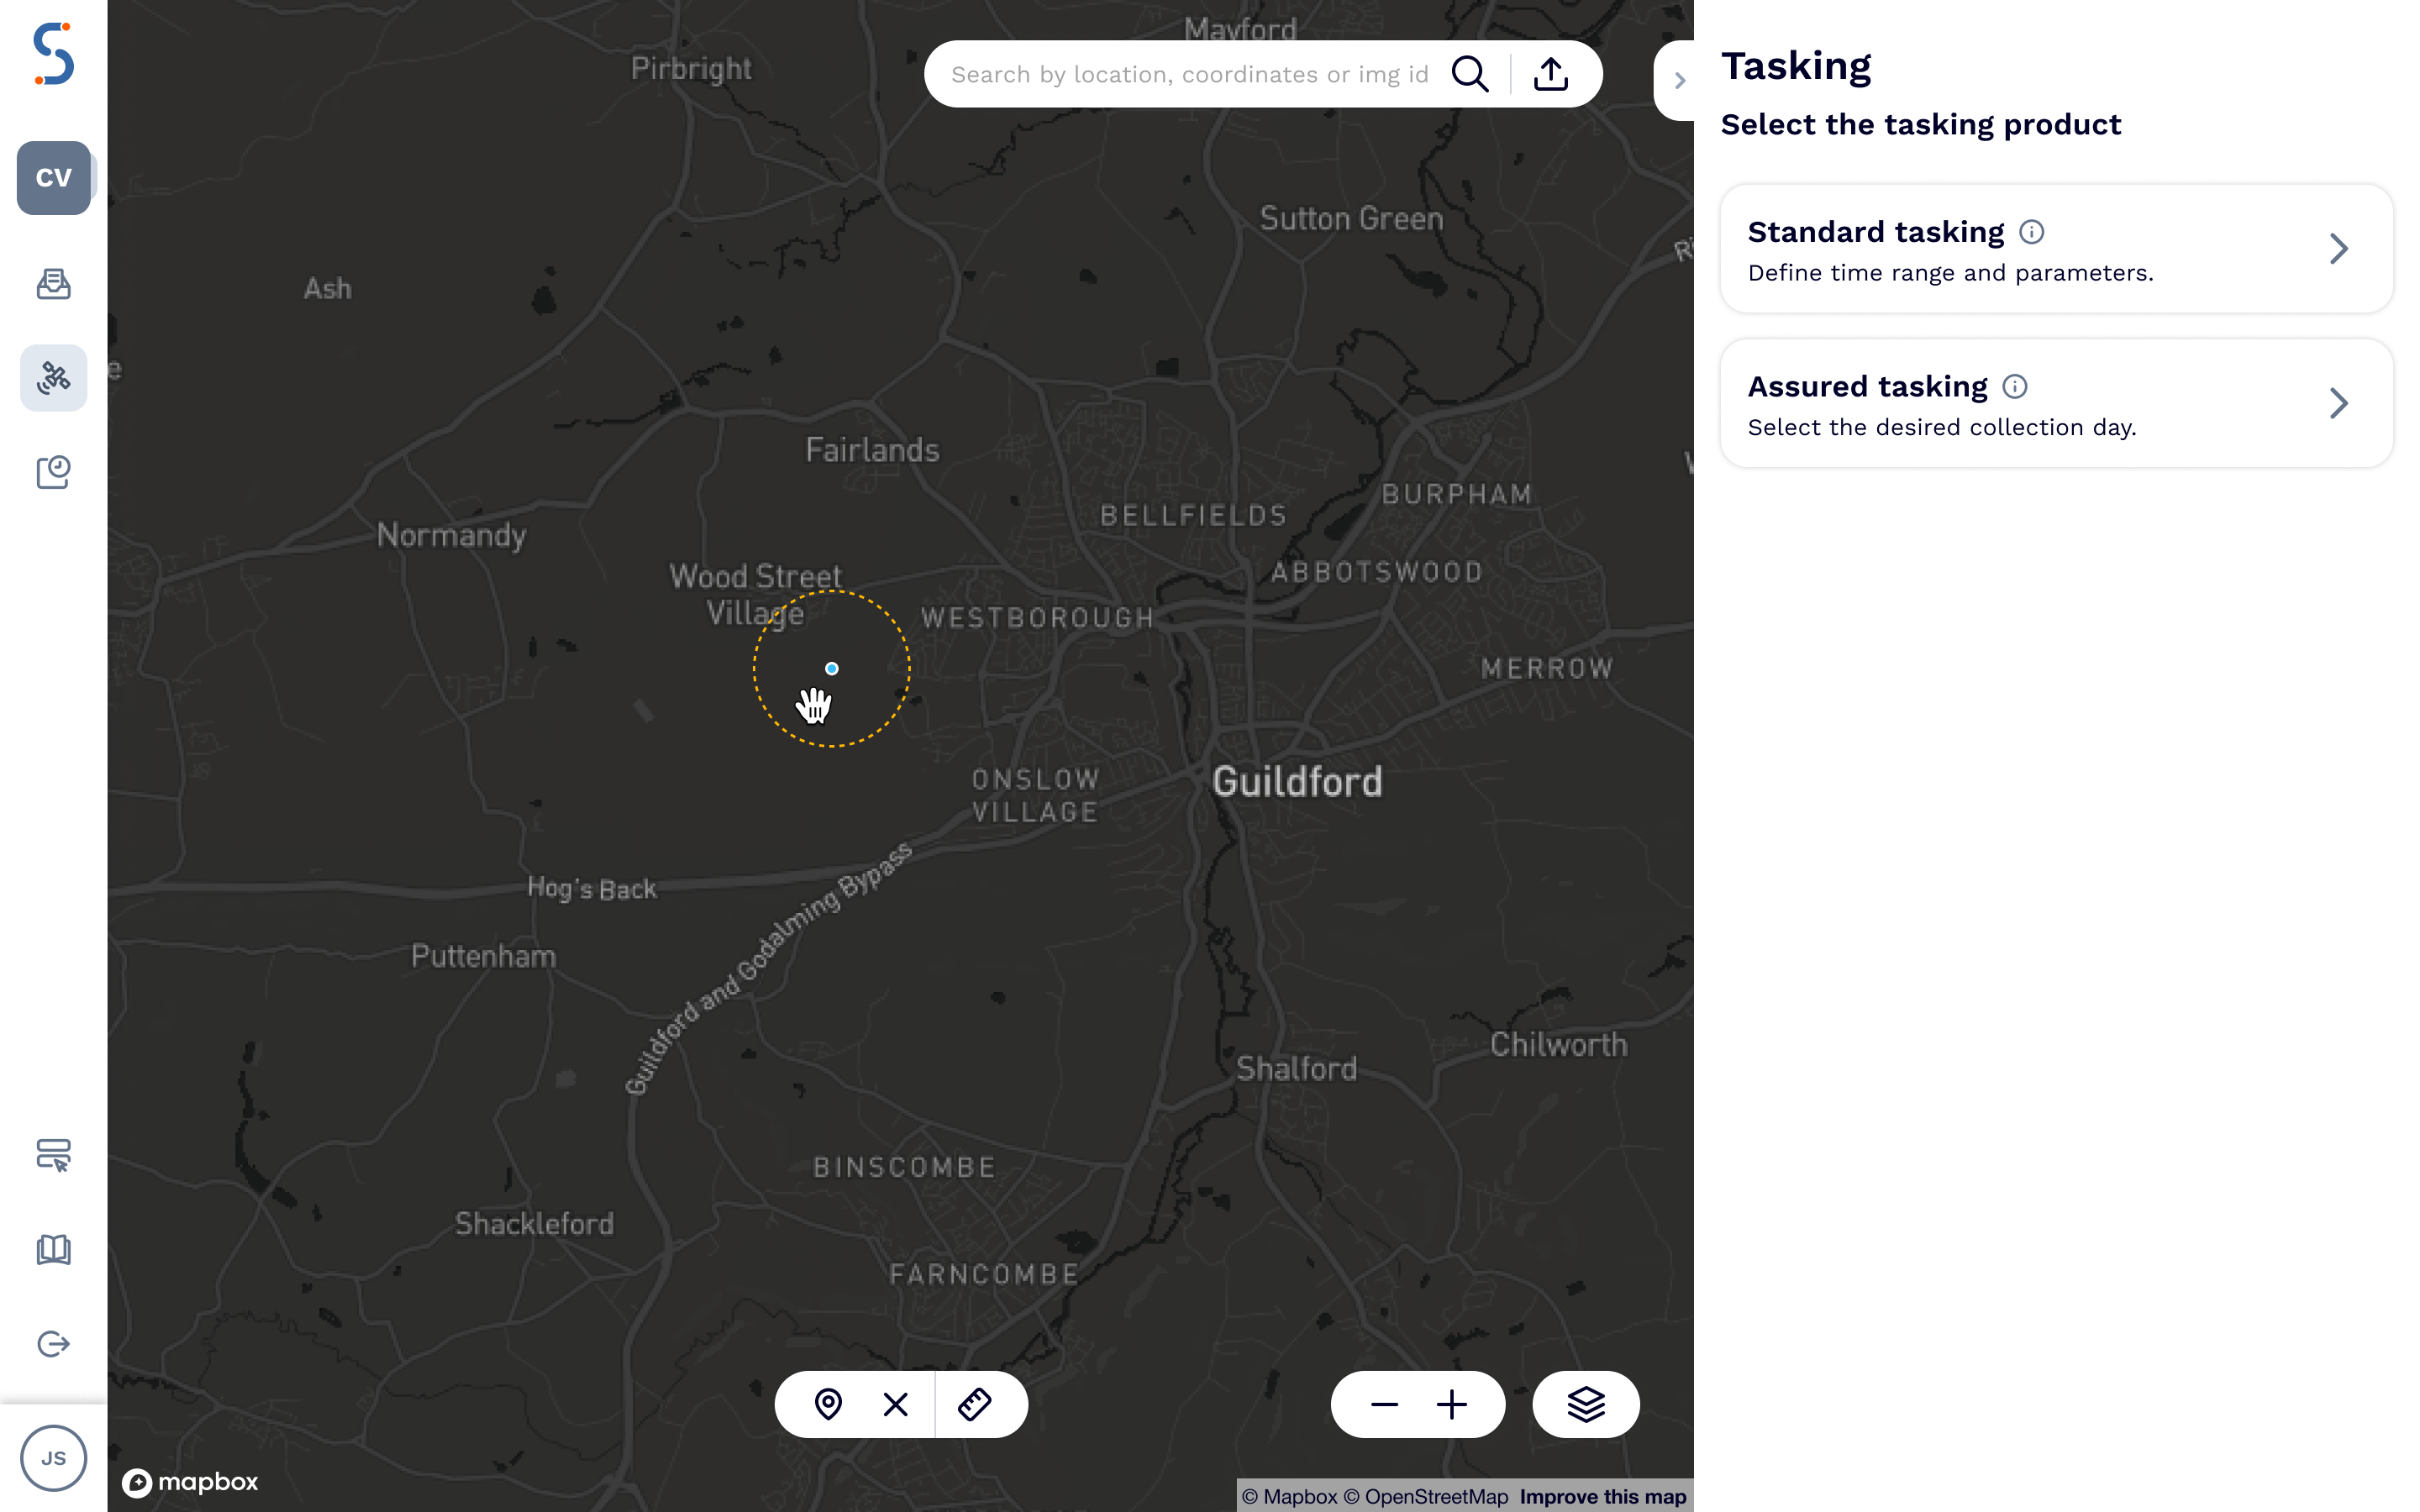Click the logout arrow icon

pyautogui.click(x=54, y=1344)
